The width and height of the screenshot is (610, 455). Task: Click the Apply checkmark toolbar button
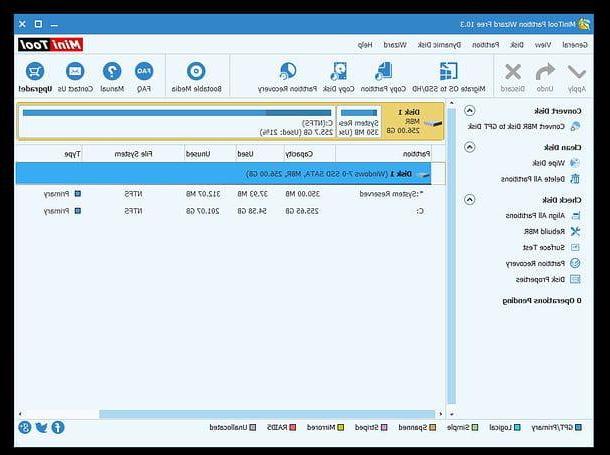point(576,77)
